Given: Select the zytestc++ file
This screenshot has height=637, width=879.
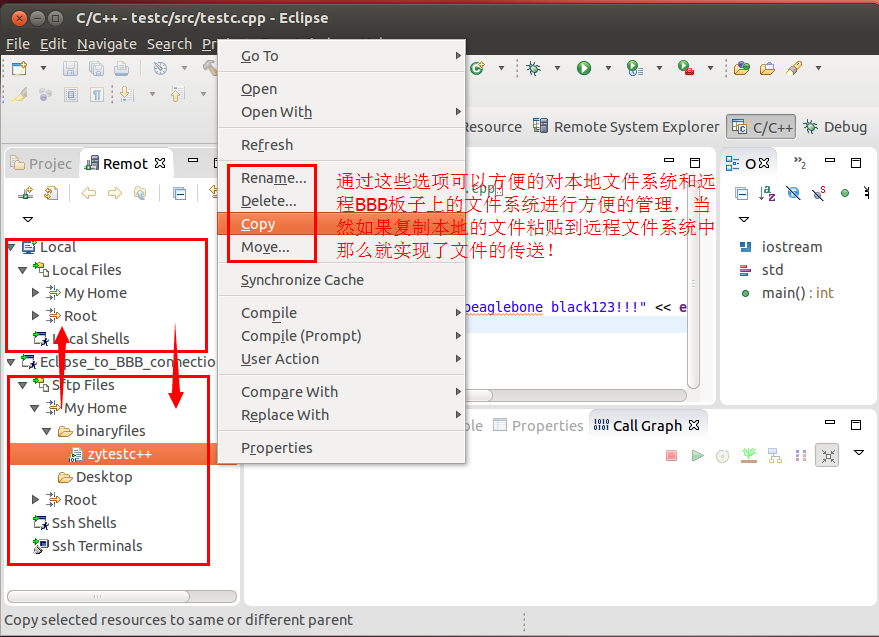Looking at the screenshot, I should 119,454.
